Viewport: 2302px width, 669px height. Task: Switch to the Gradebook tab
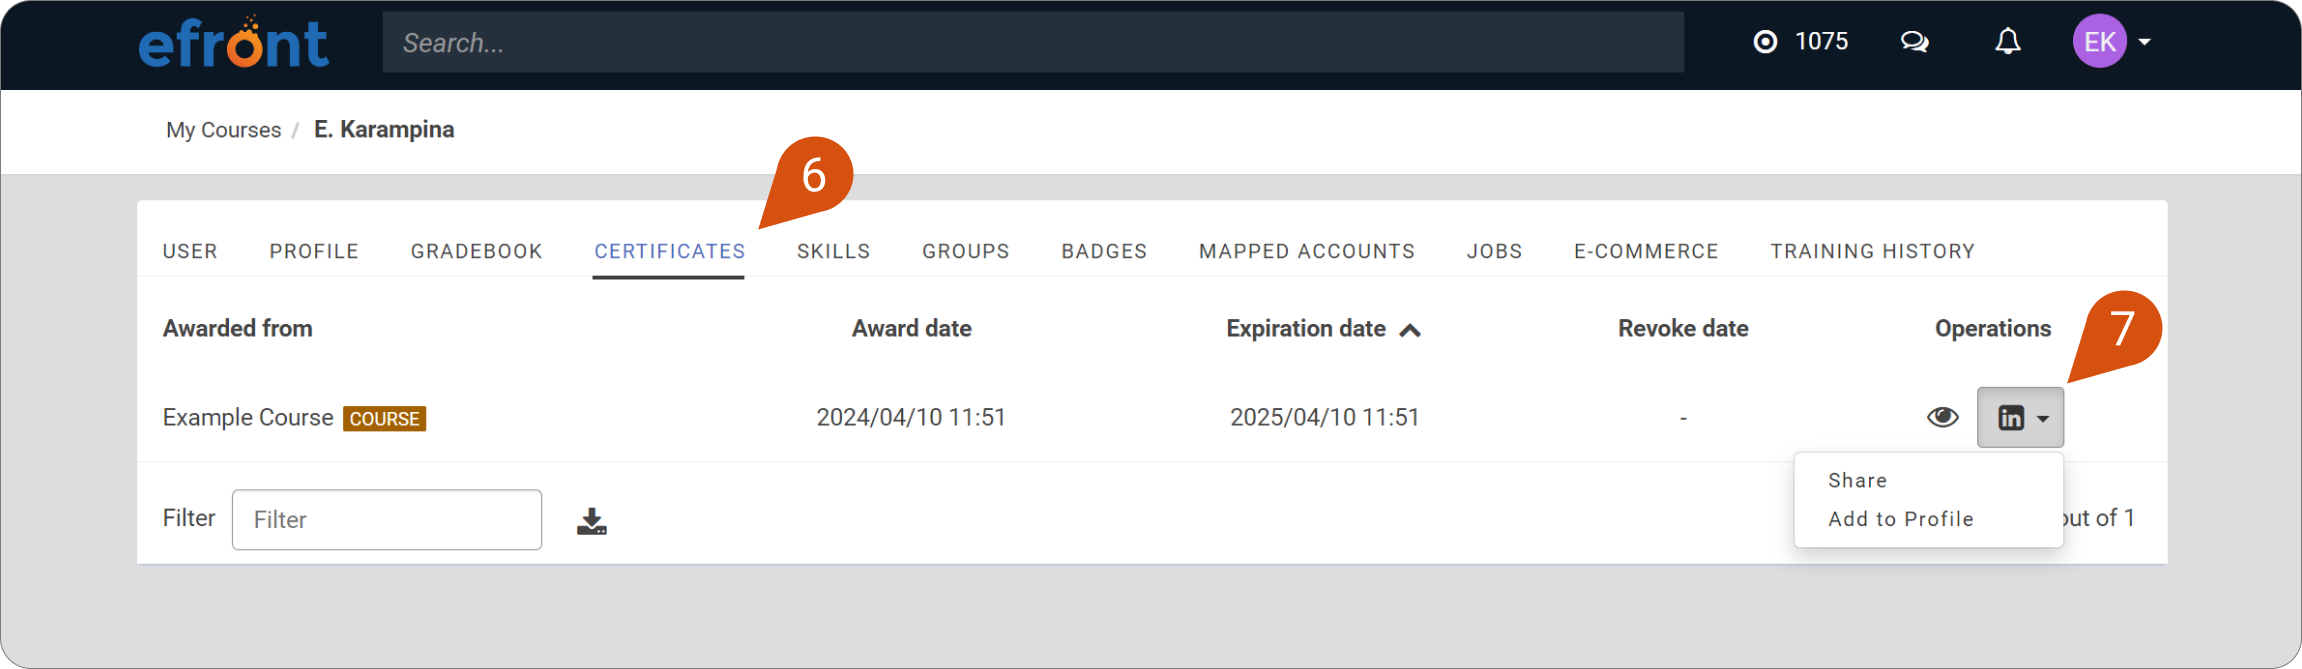(476, 251)
